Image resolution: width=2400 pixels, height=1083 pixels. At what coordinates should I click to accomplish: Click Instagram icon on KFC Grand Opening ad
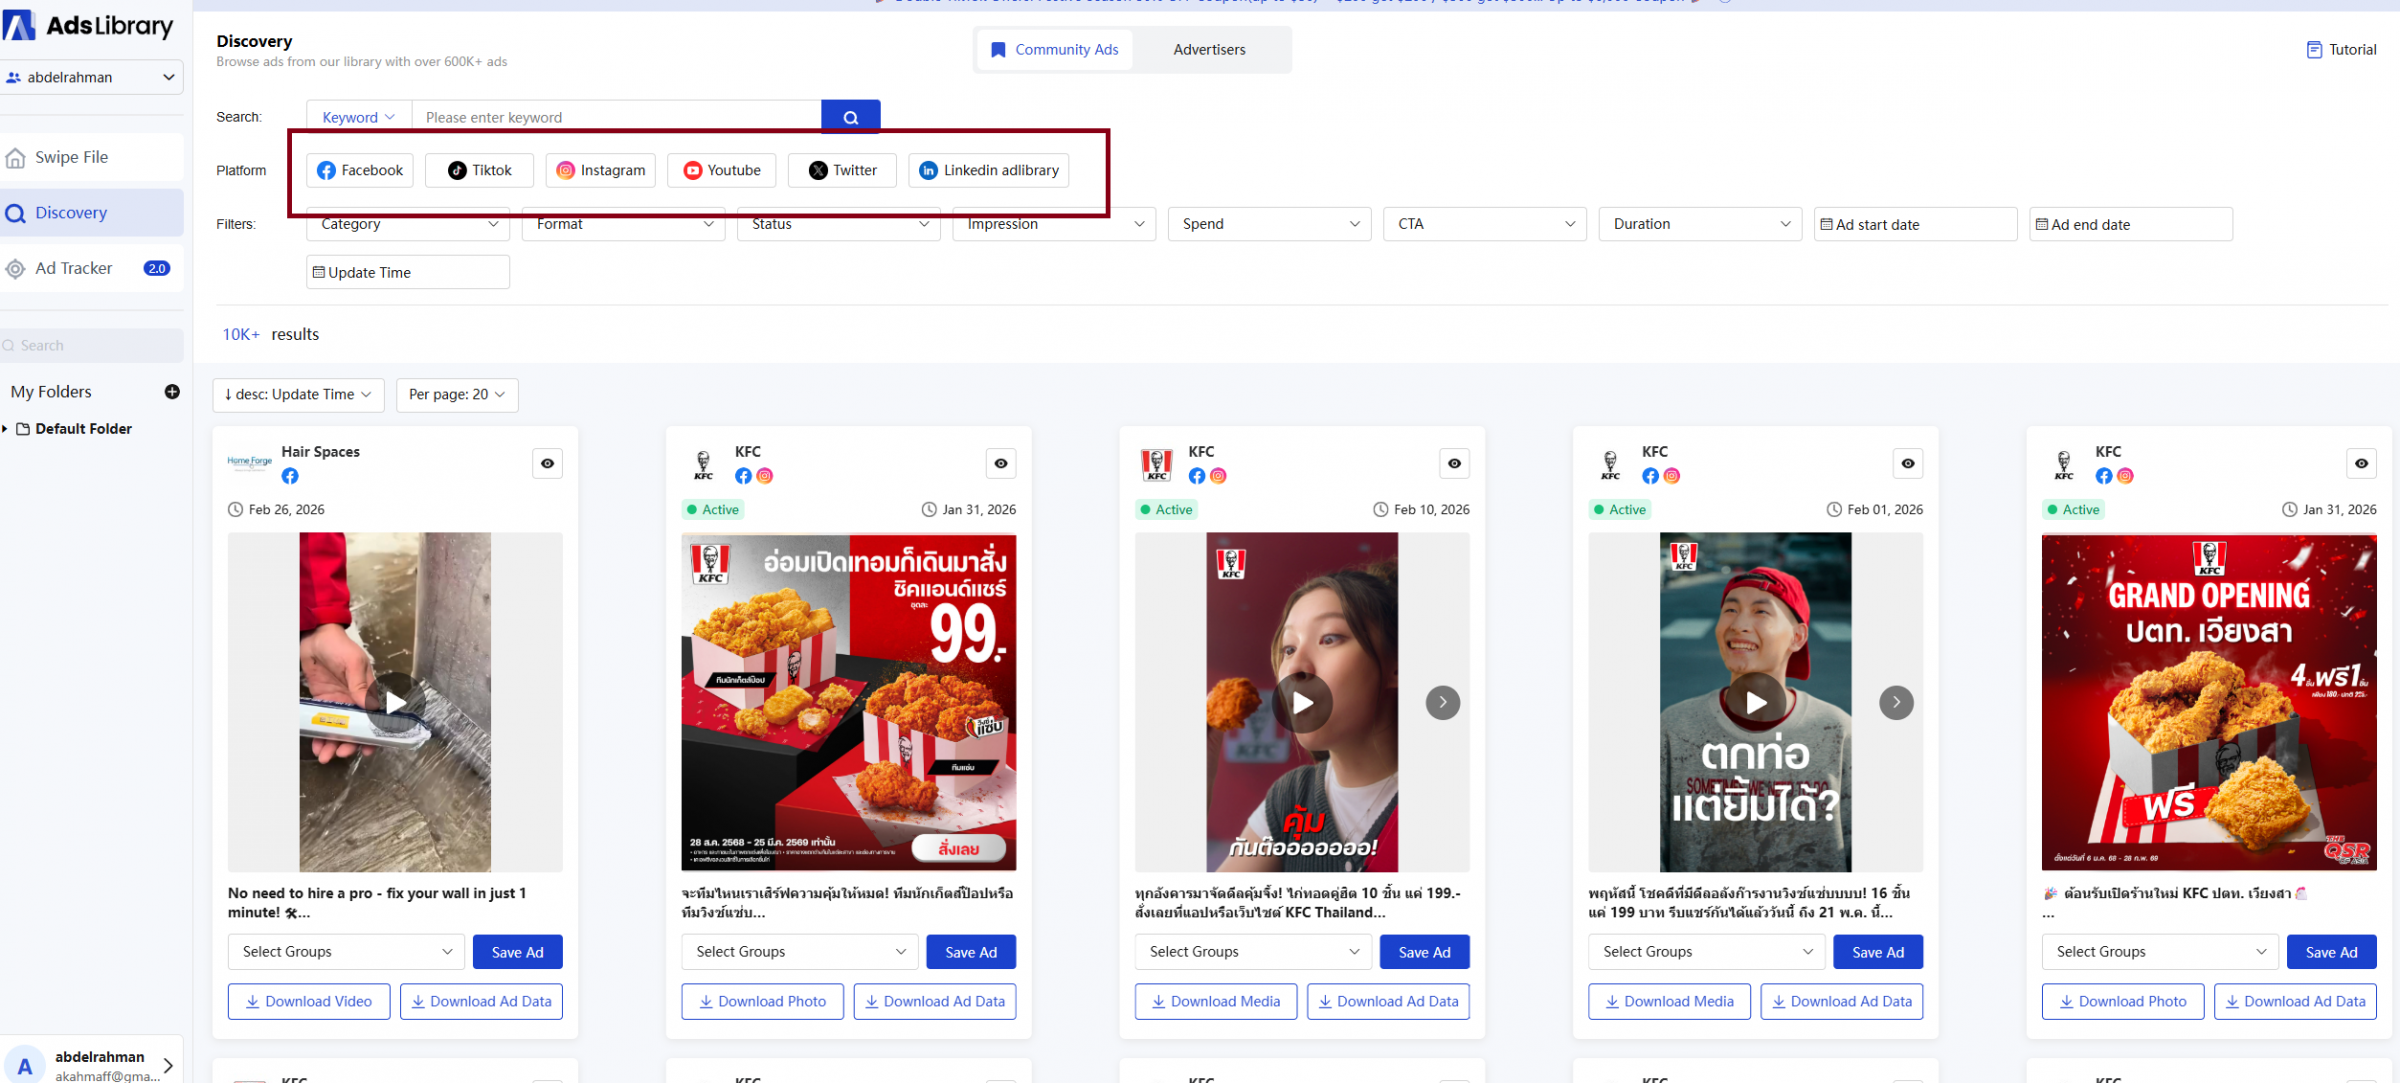[2125, 476]
